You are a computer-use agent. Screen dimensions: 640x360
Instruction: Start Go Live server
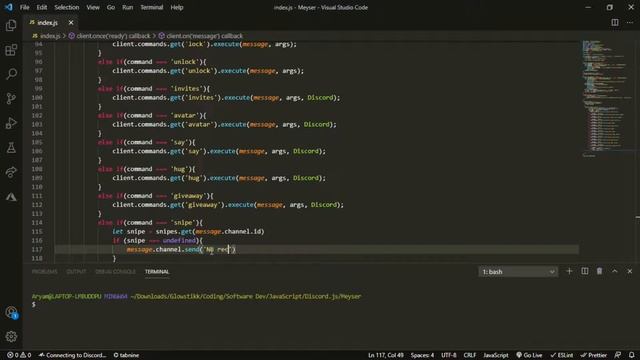[529, 355]
